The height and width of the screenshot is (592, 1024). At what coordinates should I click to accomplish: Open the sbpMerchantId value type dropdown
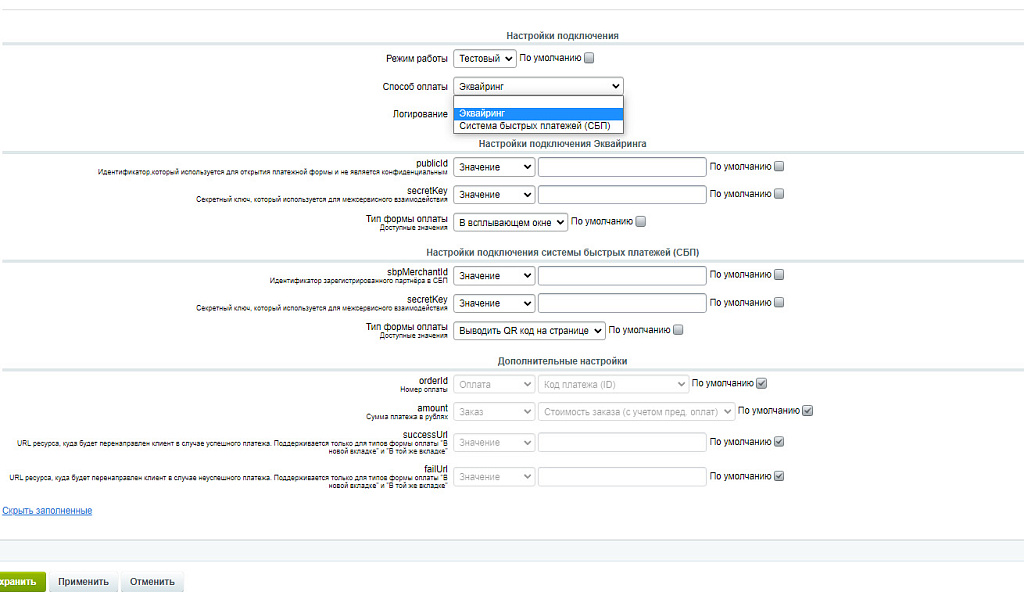point(494,275)
